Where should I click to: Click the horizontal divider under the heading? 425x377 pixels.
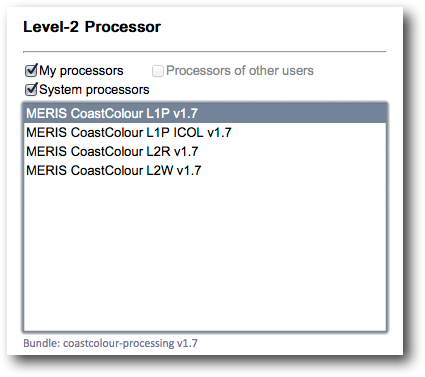click(x=204, y=52)
